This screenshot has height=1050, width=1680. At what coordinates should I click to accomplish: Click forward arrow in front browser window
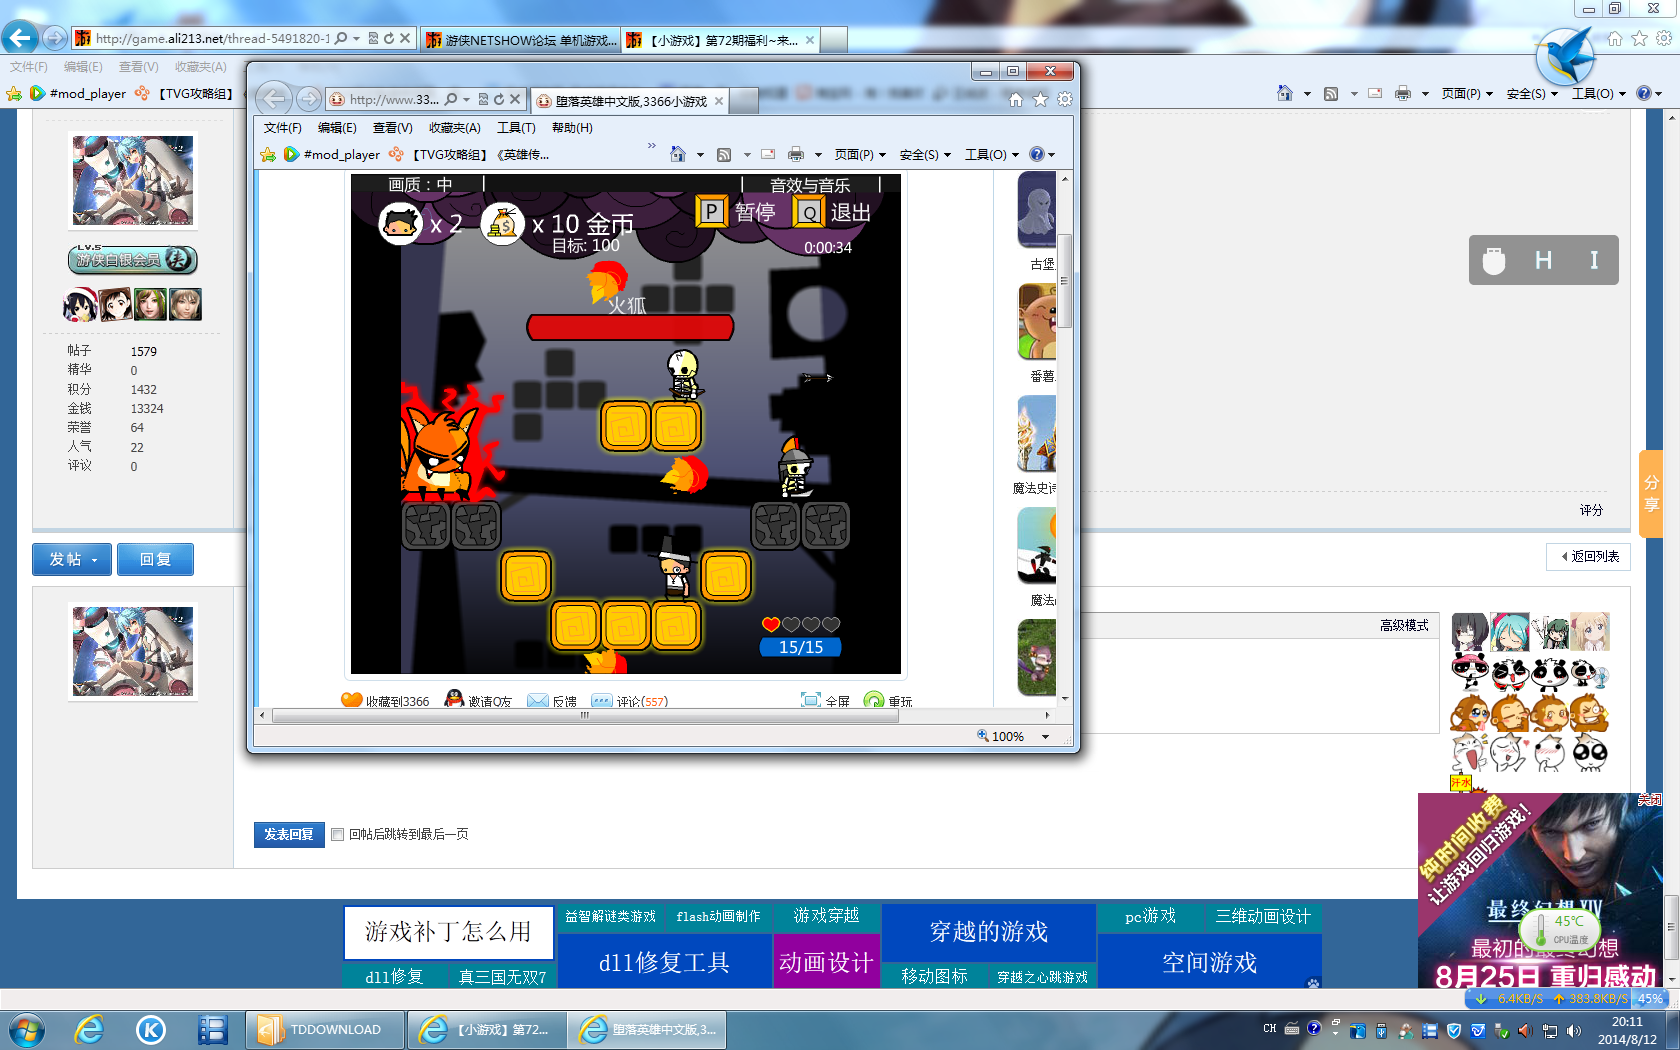click(309, 99)
